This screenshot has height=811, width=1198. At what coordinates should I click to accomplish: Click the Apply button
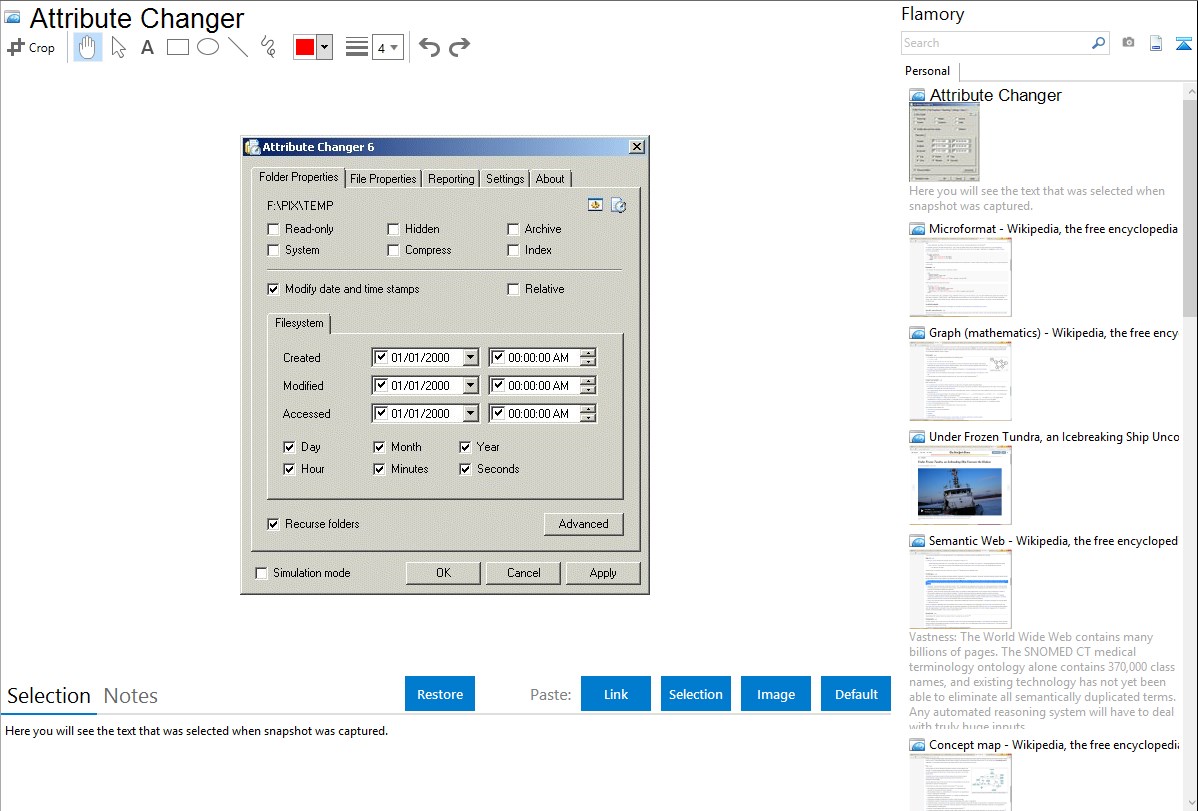tap(603, 573)
